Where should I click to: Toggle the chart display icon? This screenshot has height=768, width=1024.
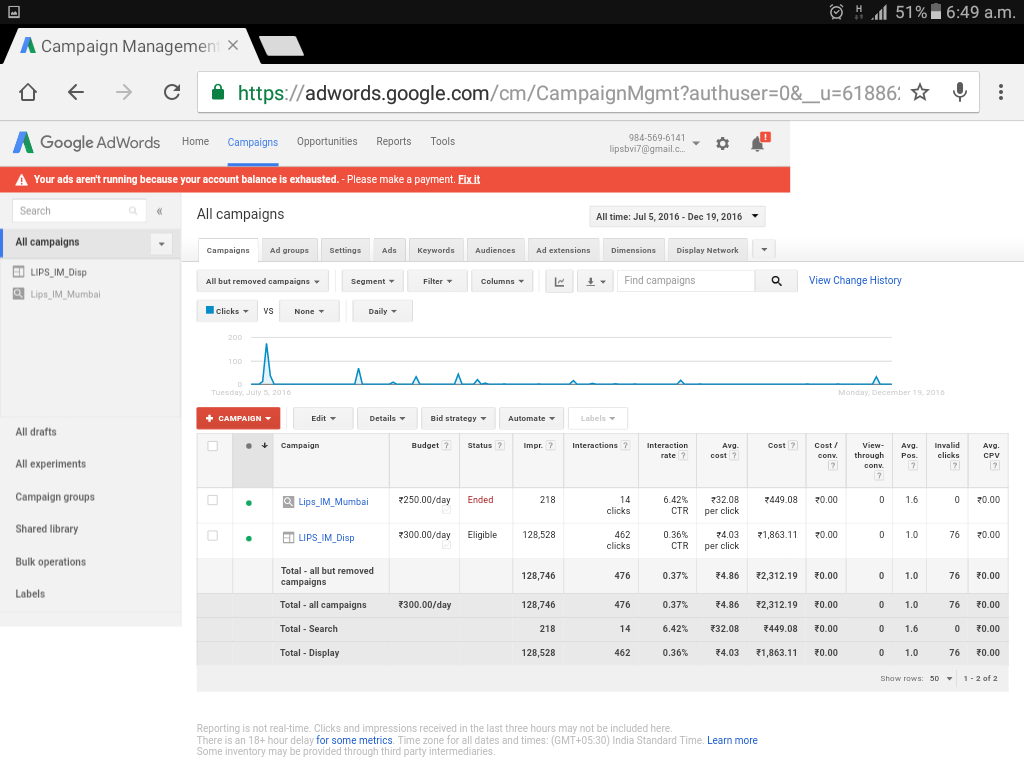[559, 282]
